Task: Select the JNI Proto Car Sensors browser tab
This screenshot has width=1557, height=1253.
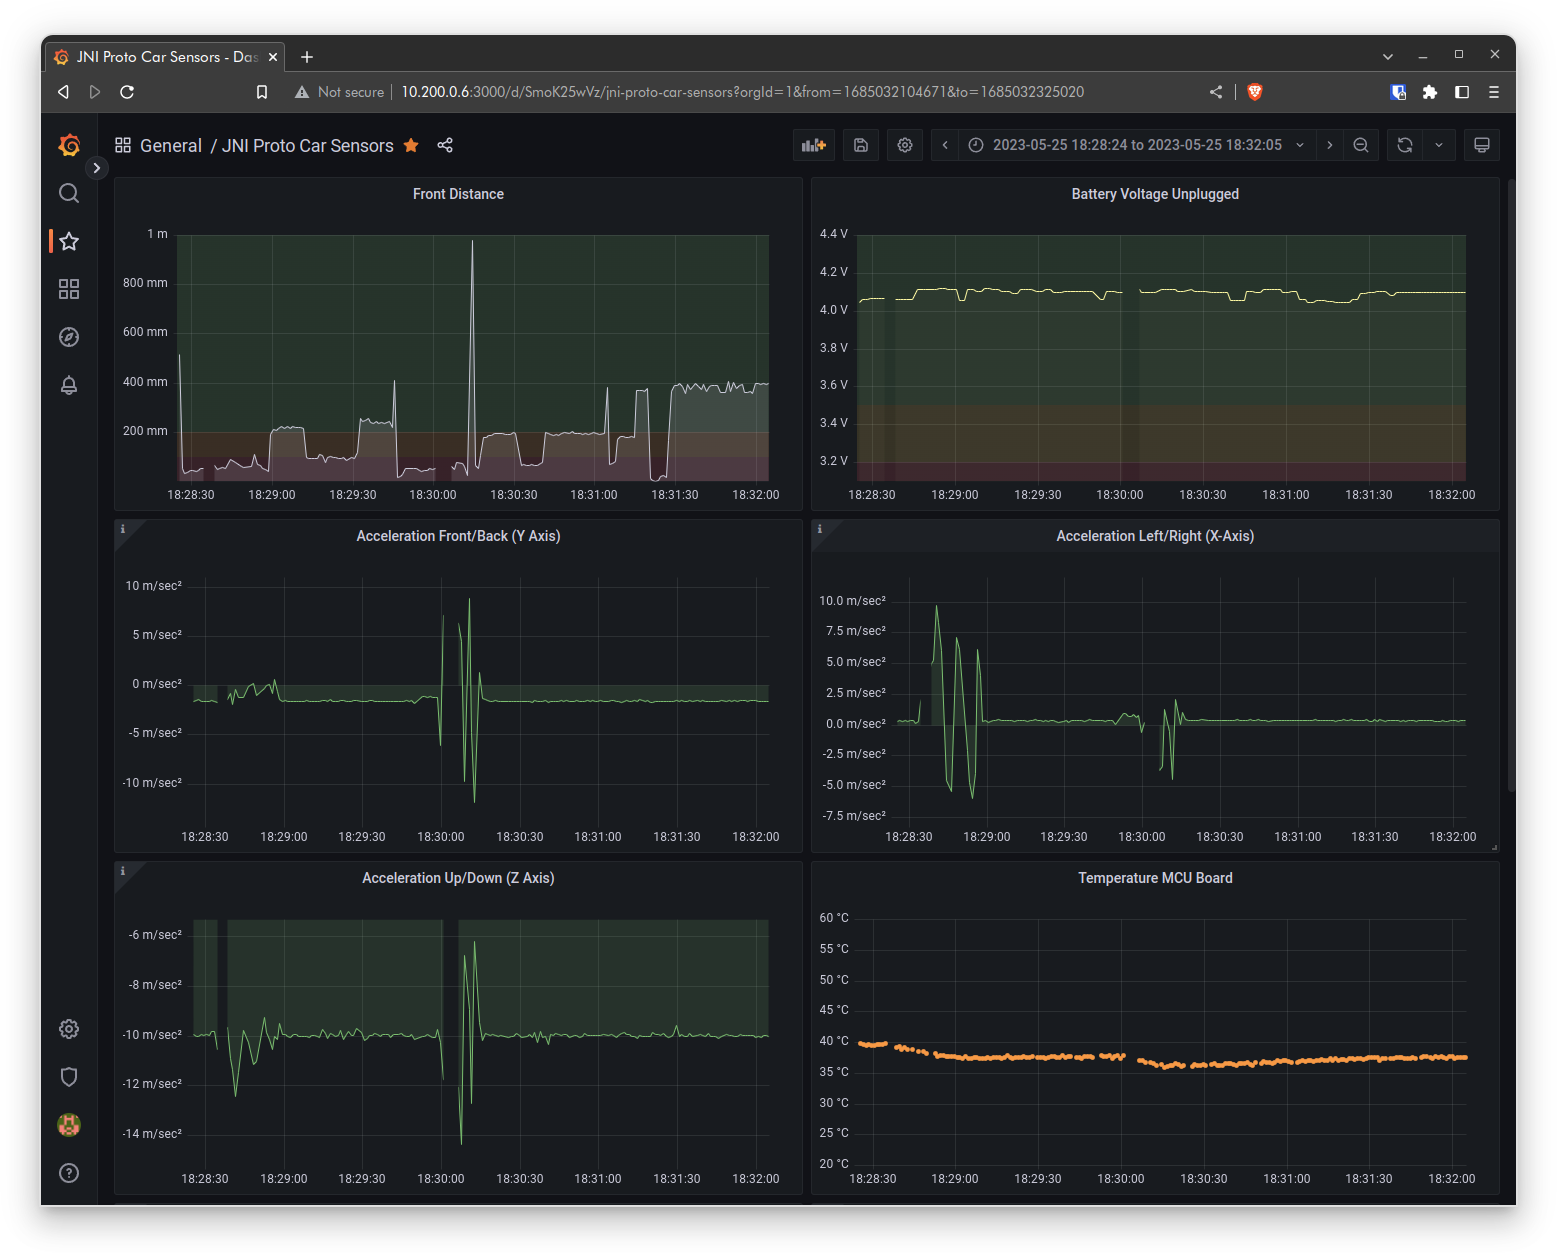Action: 158,57
